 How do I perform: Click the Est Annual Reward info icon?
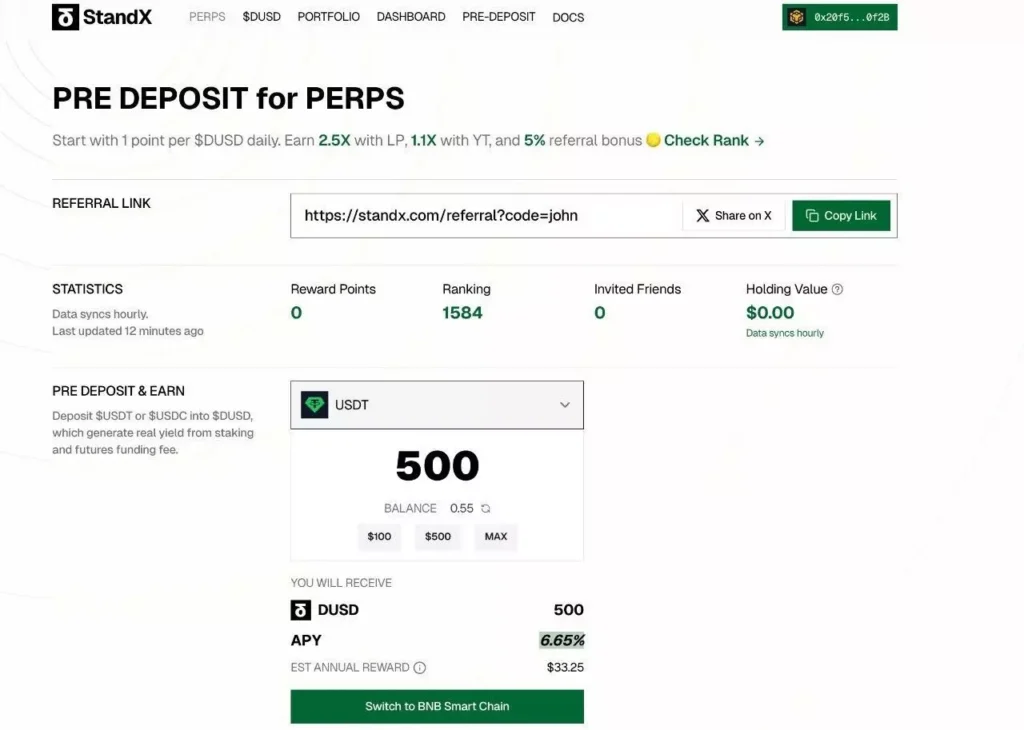pyautogui.click(x=420, y=667)
